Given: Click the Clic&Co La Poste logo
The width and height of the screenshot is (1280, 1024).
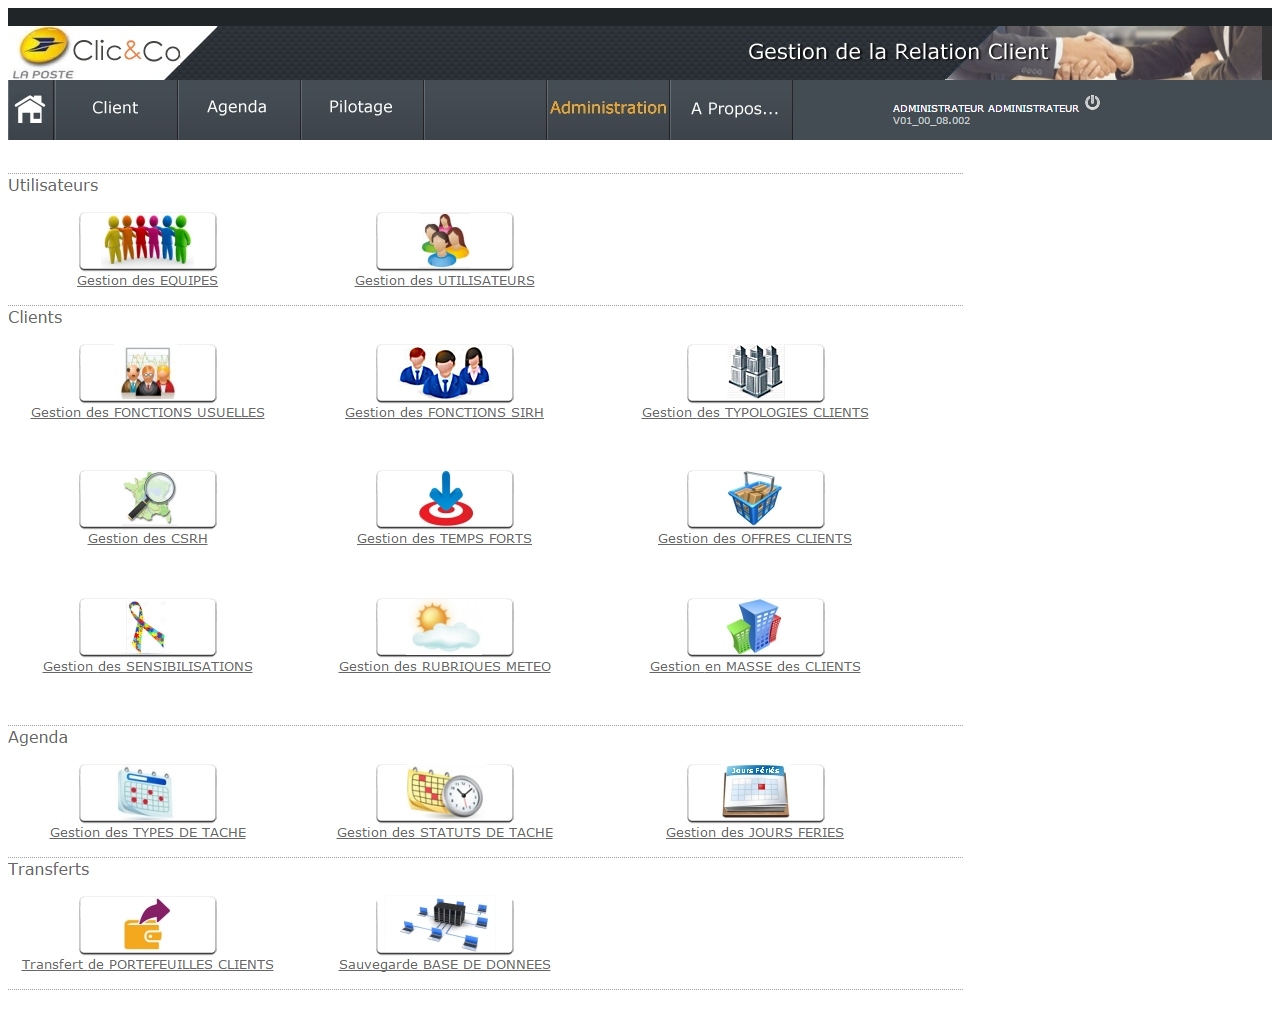Looking at the screenshot, I should (x=100, y=53).
